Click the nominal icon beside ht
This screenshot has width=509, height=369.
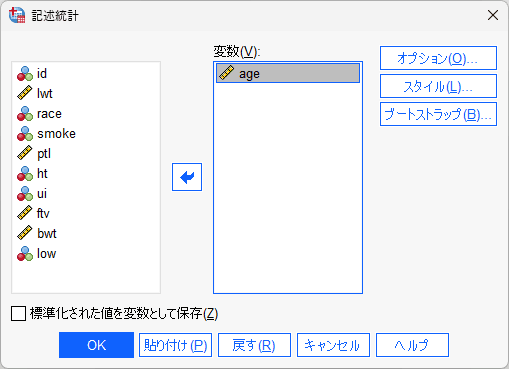point(25,174)
